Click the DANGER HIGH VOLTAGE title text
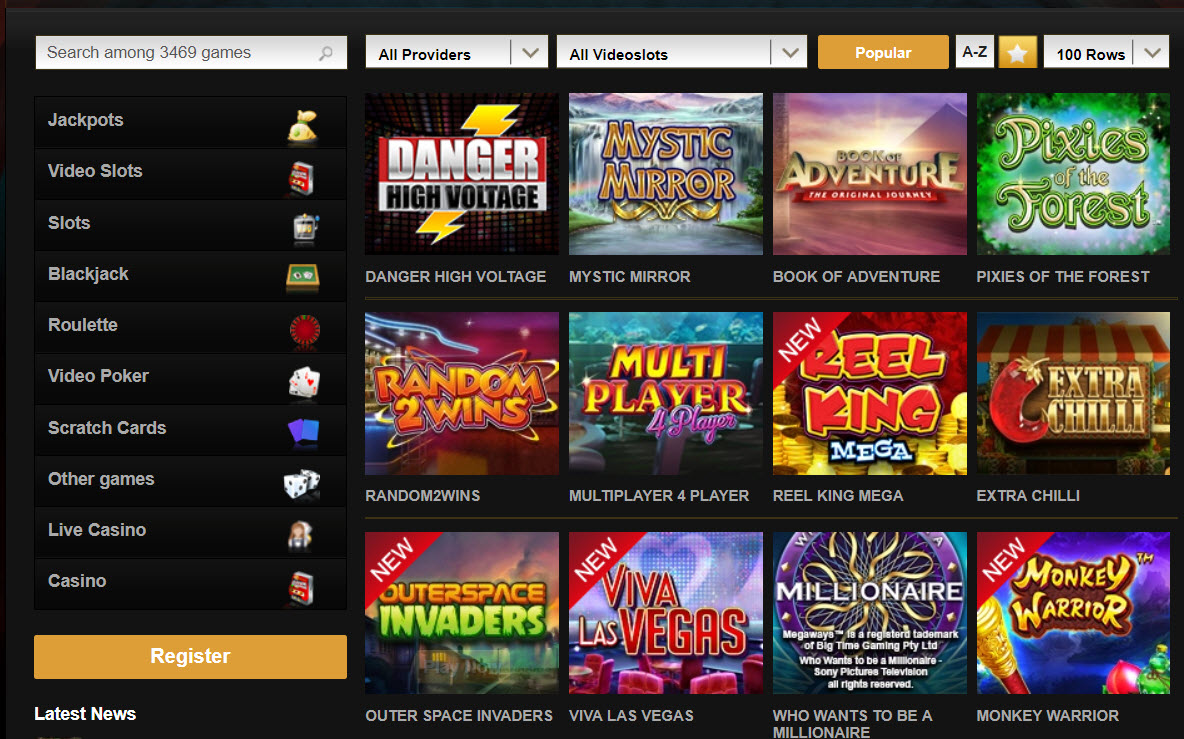This screenshot has width=1184, height=739. point(455,277)
